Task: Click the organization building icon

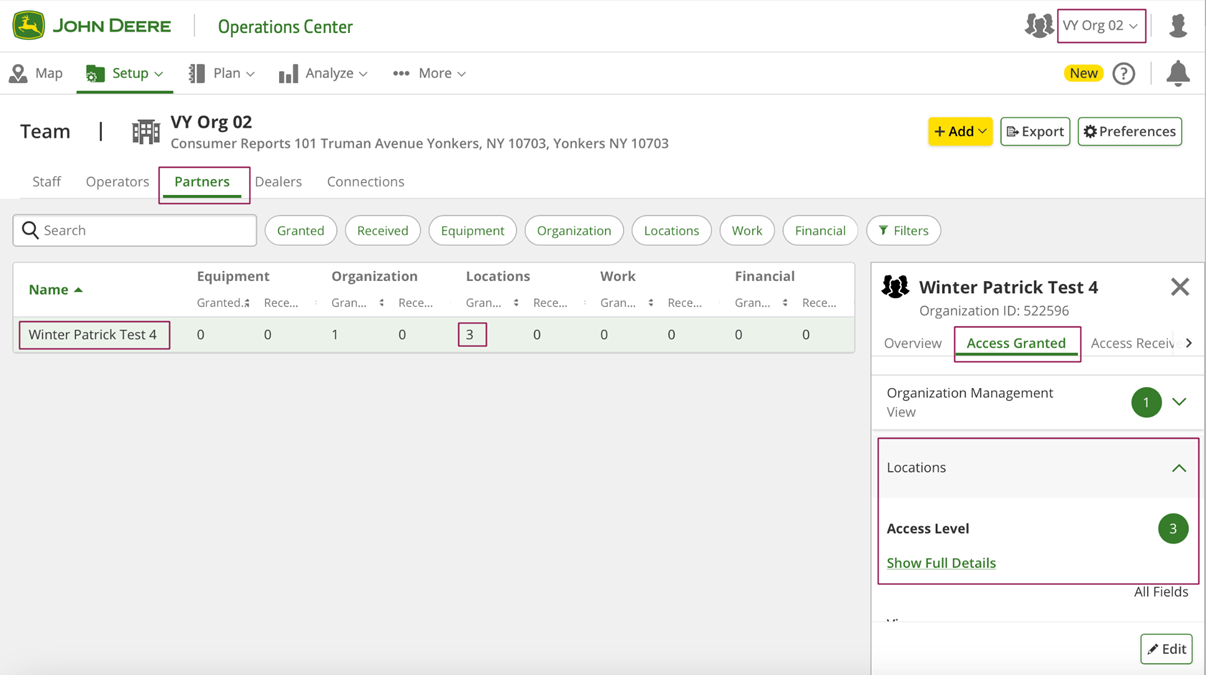Action: pyautogui.click(x=146, y=131)
